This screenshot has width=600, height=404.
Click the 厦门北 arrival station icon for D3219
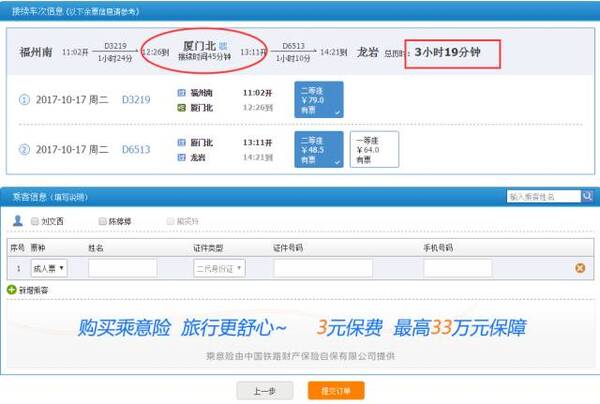tap(182, 106)
